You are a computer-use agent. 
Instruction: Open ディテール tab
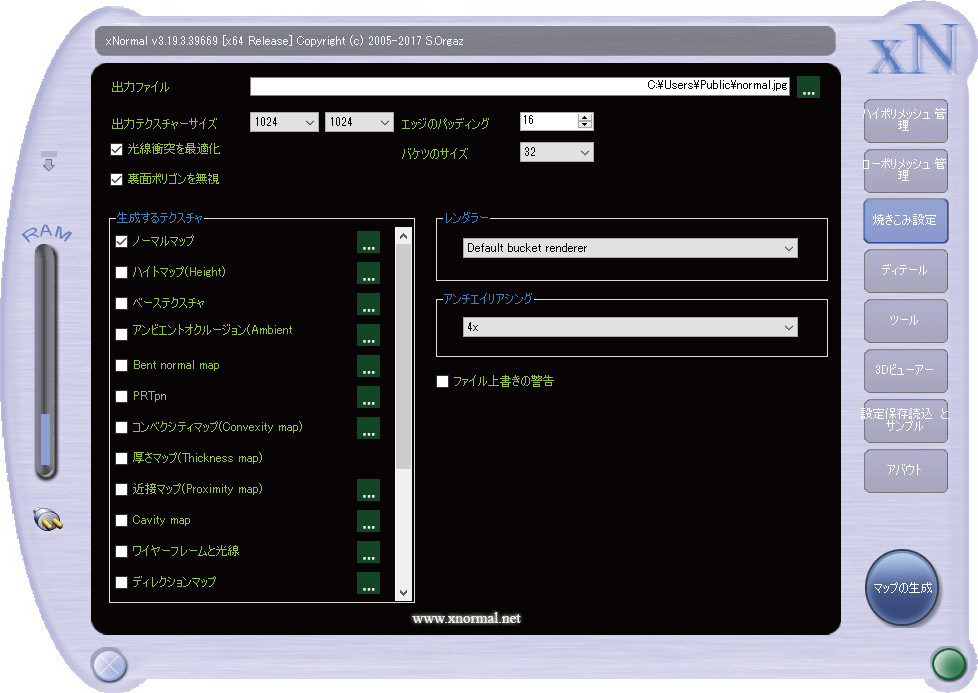pyautogui.click(x=905, y=271)
